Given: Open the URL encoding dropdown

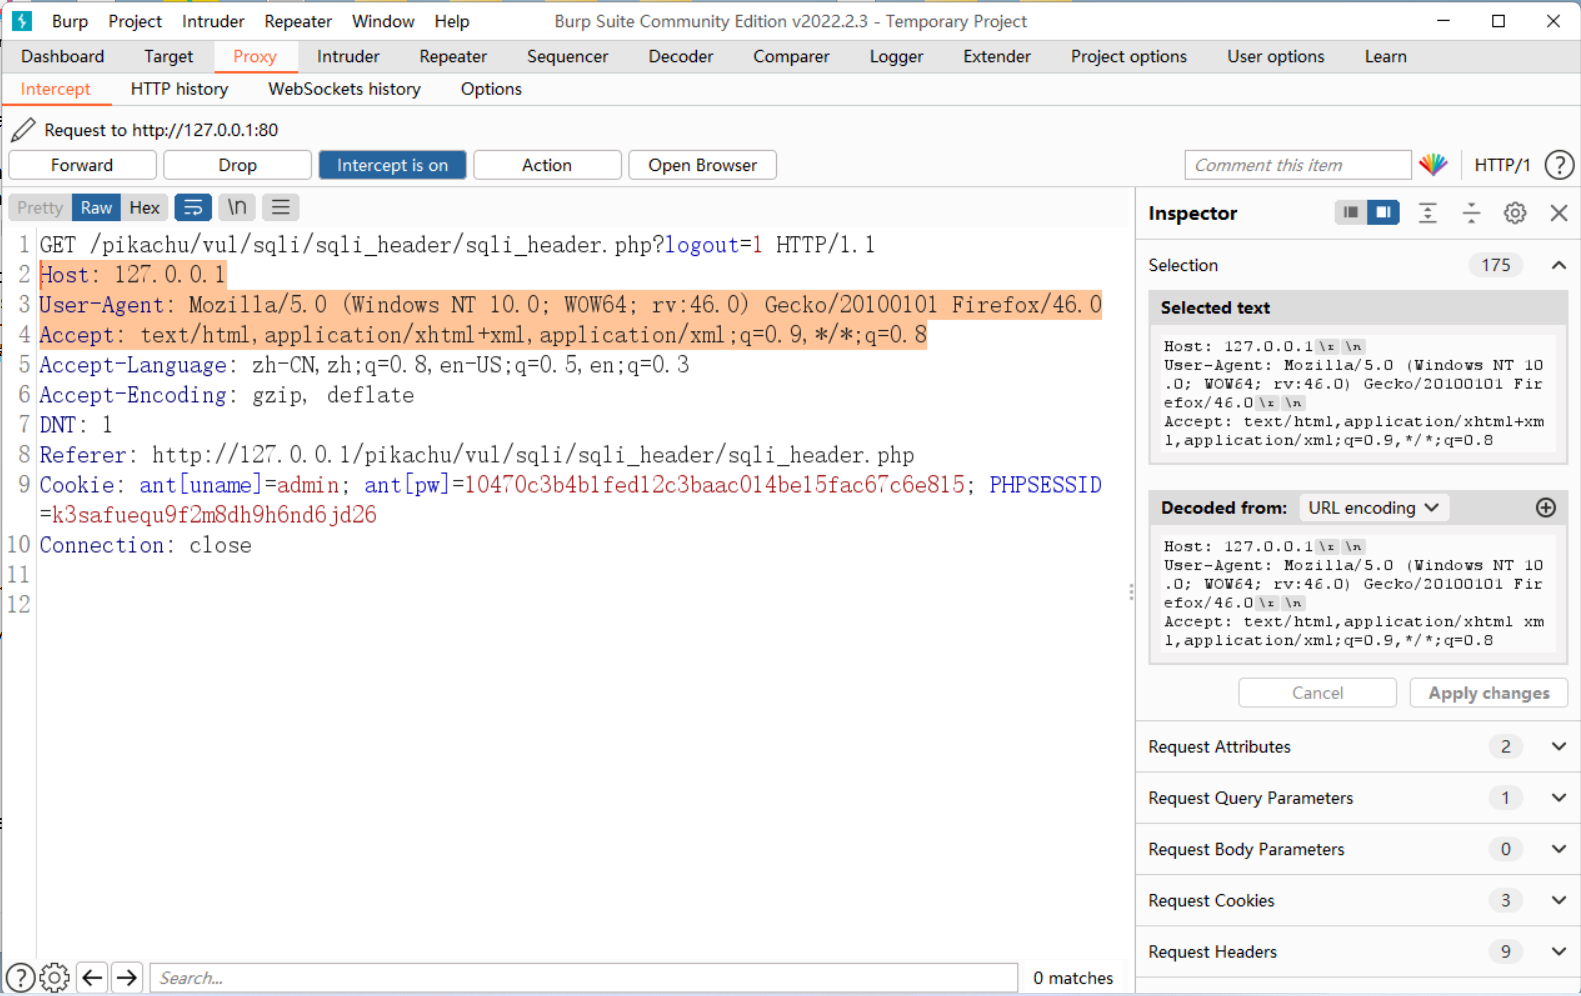Looking at the screenshot, I should point(1373,508).
